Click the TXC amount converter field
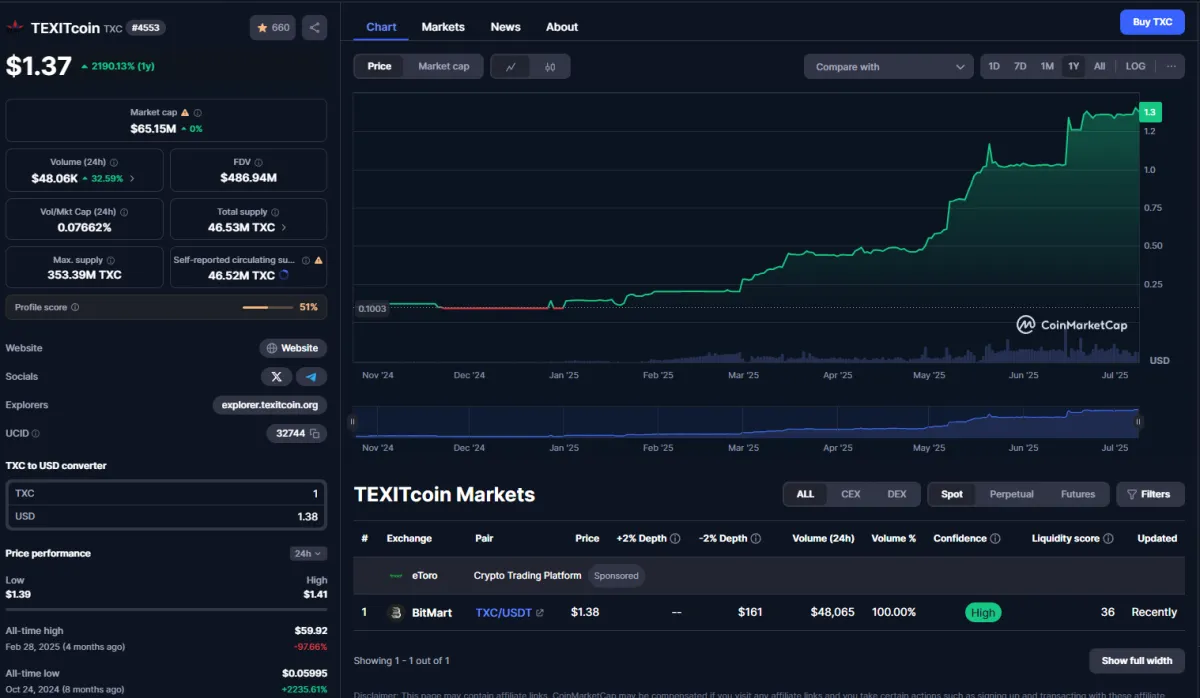The height and width of the screenshot is (698, 1200). pos(166,493)
